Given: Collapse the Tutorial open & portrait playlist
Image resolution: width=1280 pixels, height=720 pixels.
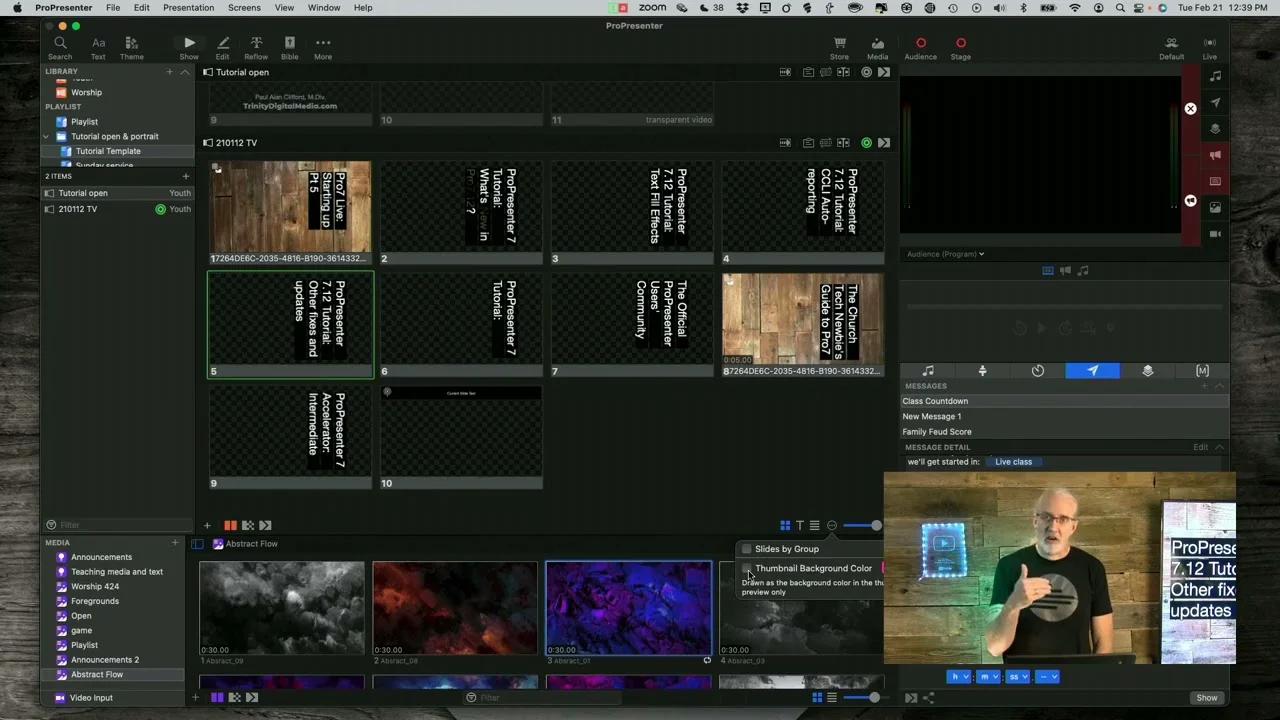Looking at the screenshot, I should pos(46,136).
